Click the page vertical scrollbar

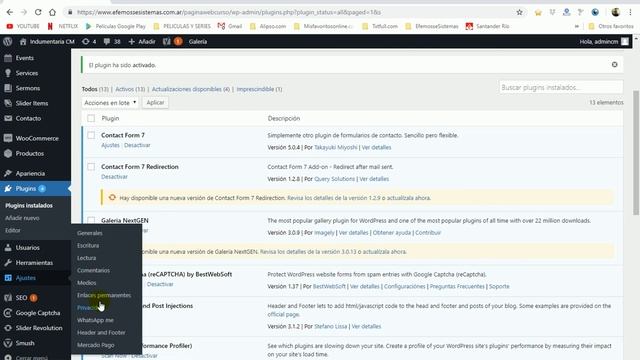[636, 152]
